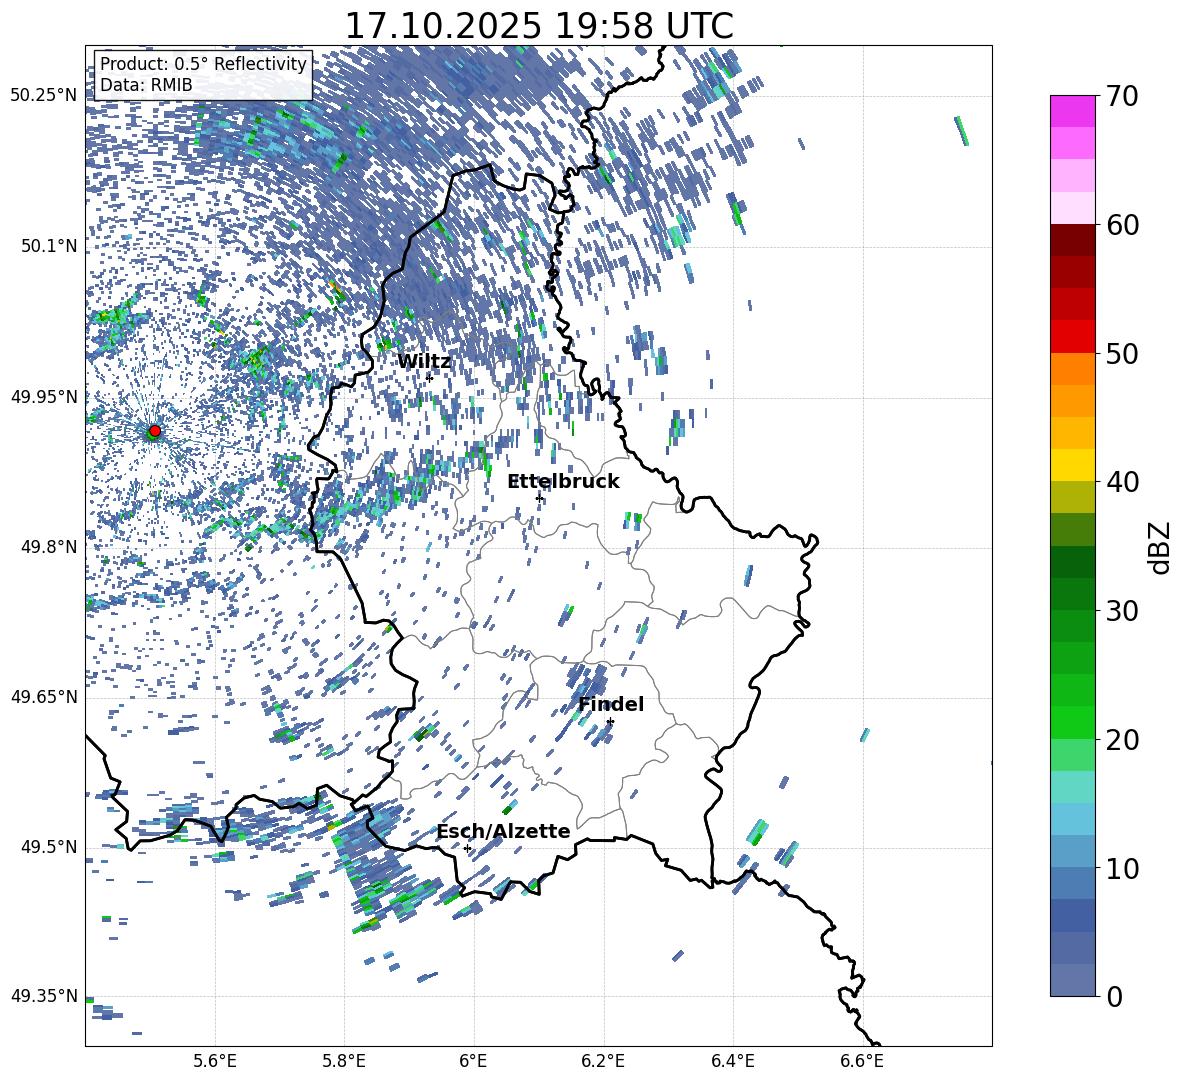This screenshot has width=1184, height=1081.
Task: Click the Findel station cross marker
Action: [x=610, y=722]
